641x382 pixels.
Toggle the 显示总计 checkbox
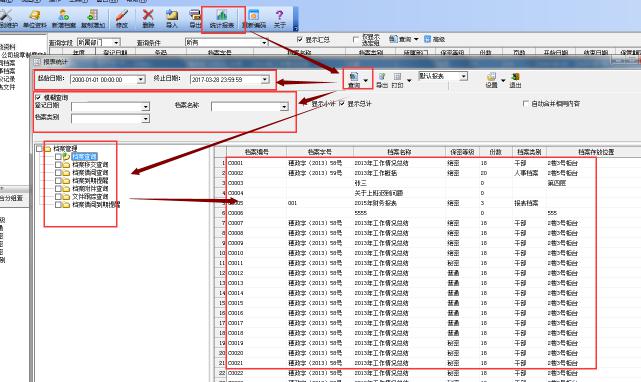click(342, 103)
